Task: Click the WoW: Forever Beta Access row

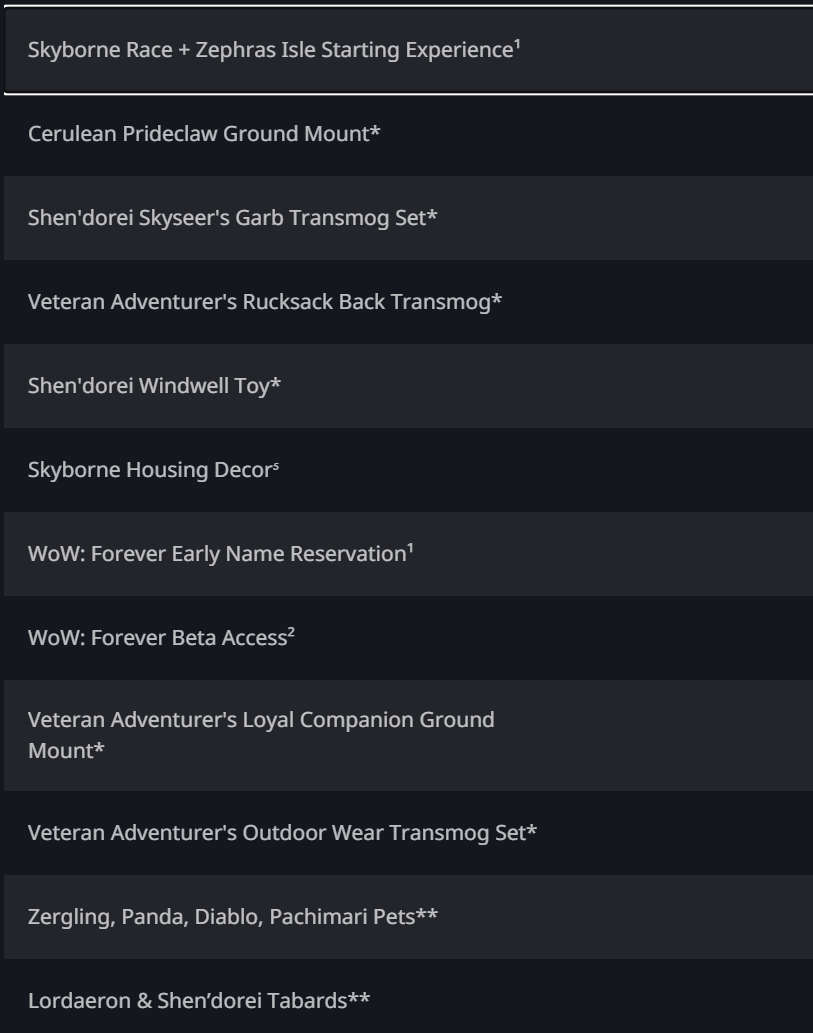Action: pos(408,638)
